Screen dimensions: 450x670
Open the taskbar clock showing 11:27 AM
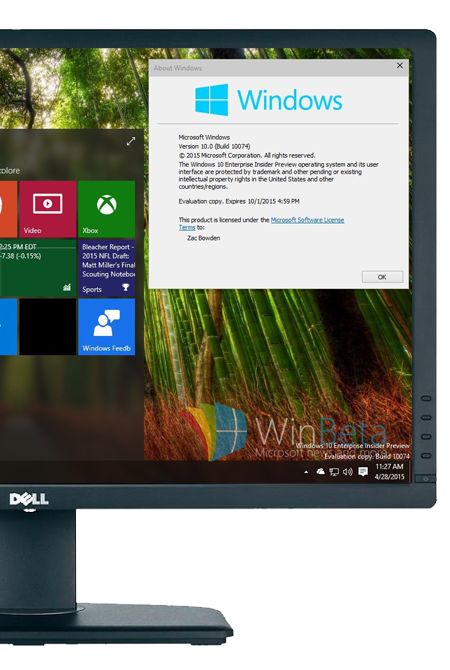click(389, 471)
